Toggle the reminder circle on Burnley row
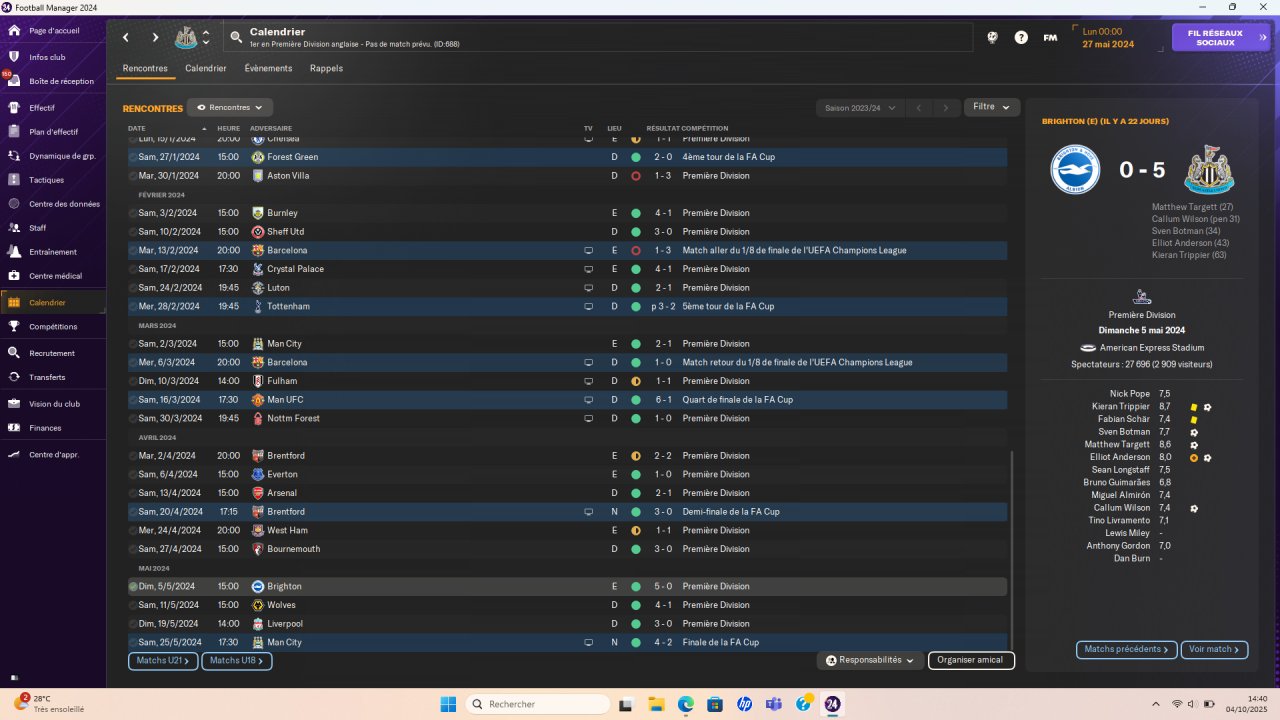 [x=133, y=213]
